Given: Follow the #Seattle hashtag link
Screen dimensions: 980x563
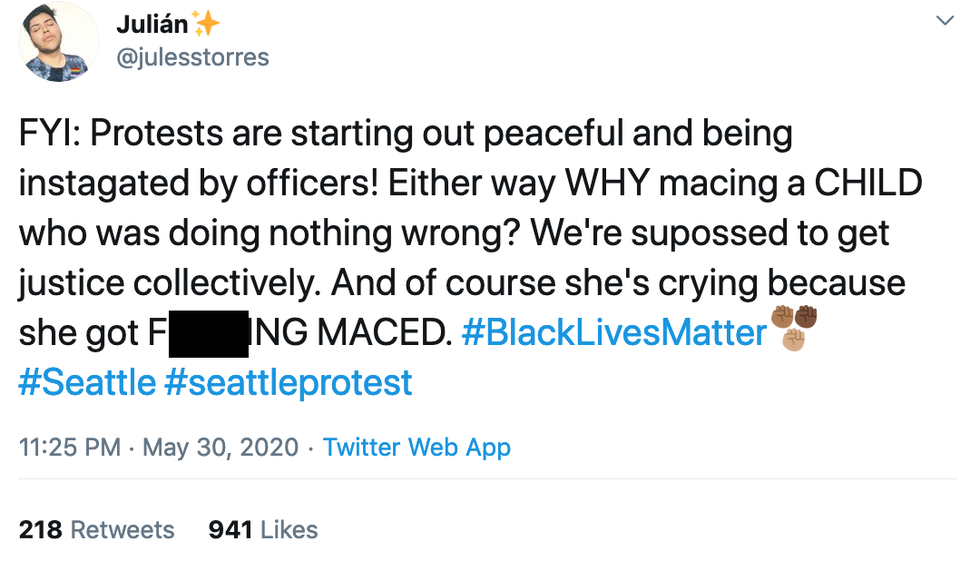Looking at the screenshot, I should (86, 382).
